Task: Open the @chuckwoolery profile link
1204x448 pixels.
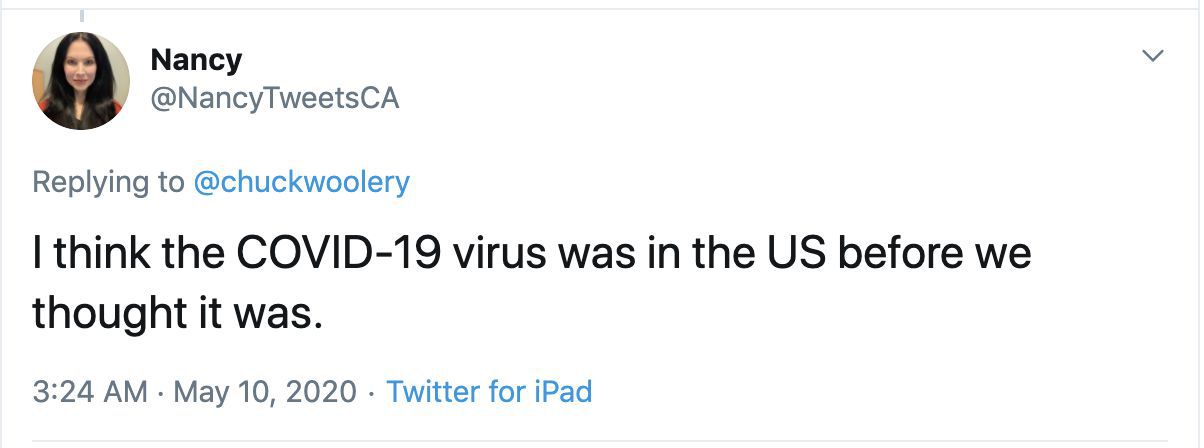Action: [300, 183]
